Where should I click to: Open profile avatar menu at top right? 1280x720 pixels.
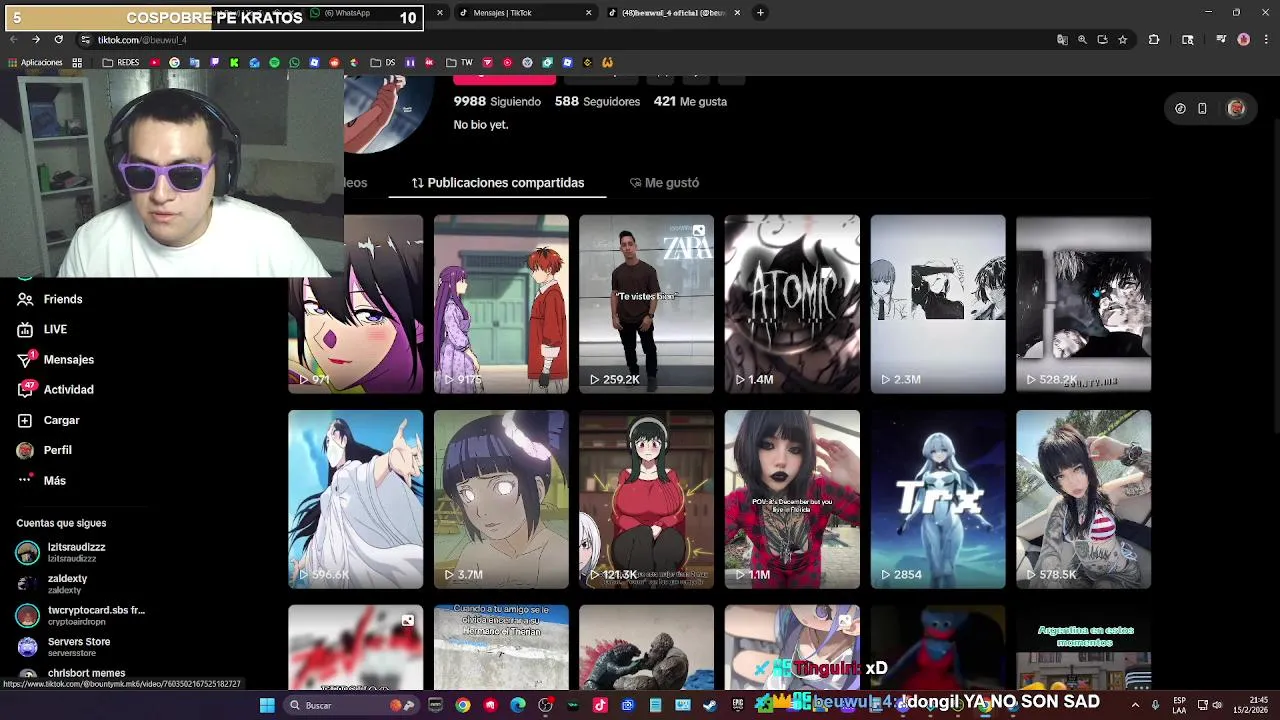(1236, 108)
